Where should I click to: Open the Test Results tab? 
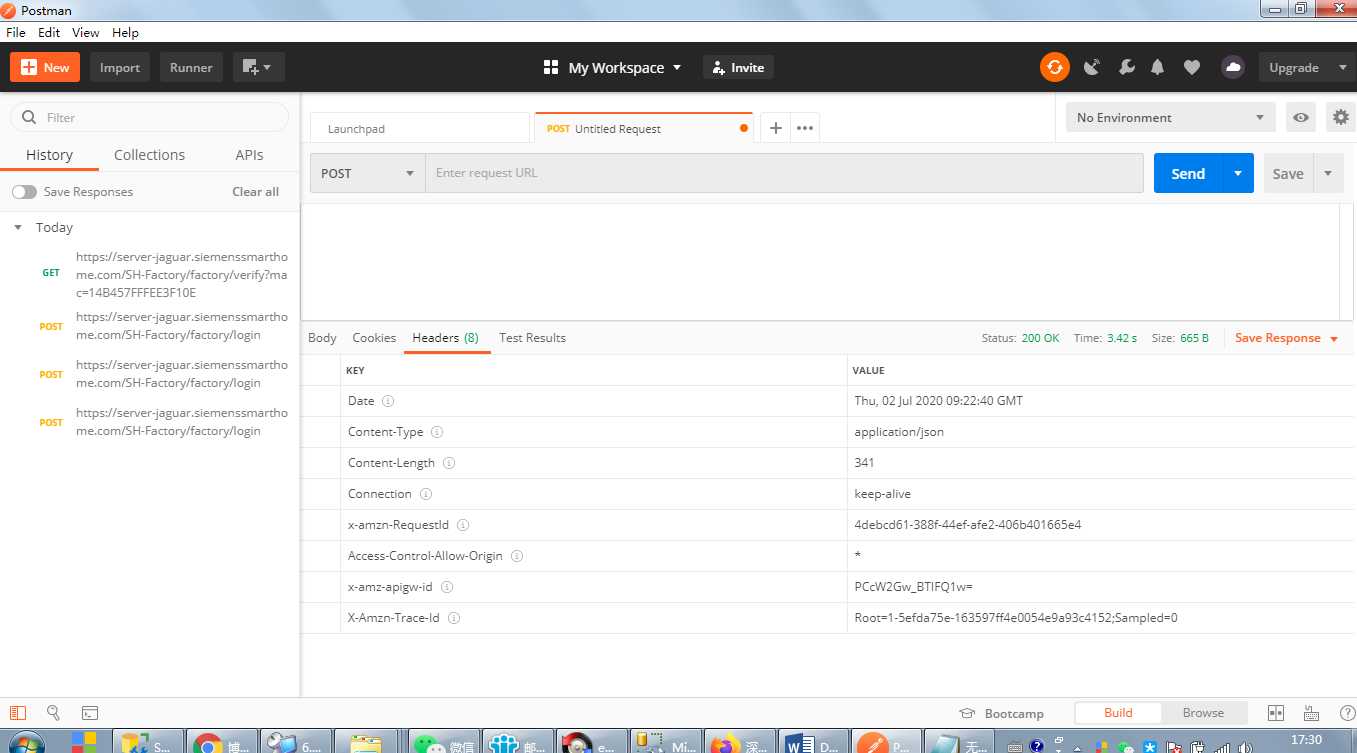pos(532,338)
